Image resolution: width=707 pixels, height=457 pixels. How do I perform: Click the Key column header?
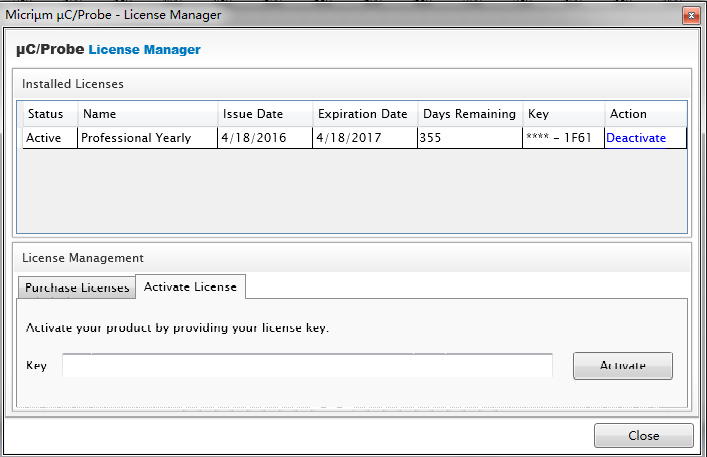point(564,114)
